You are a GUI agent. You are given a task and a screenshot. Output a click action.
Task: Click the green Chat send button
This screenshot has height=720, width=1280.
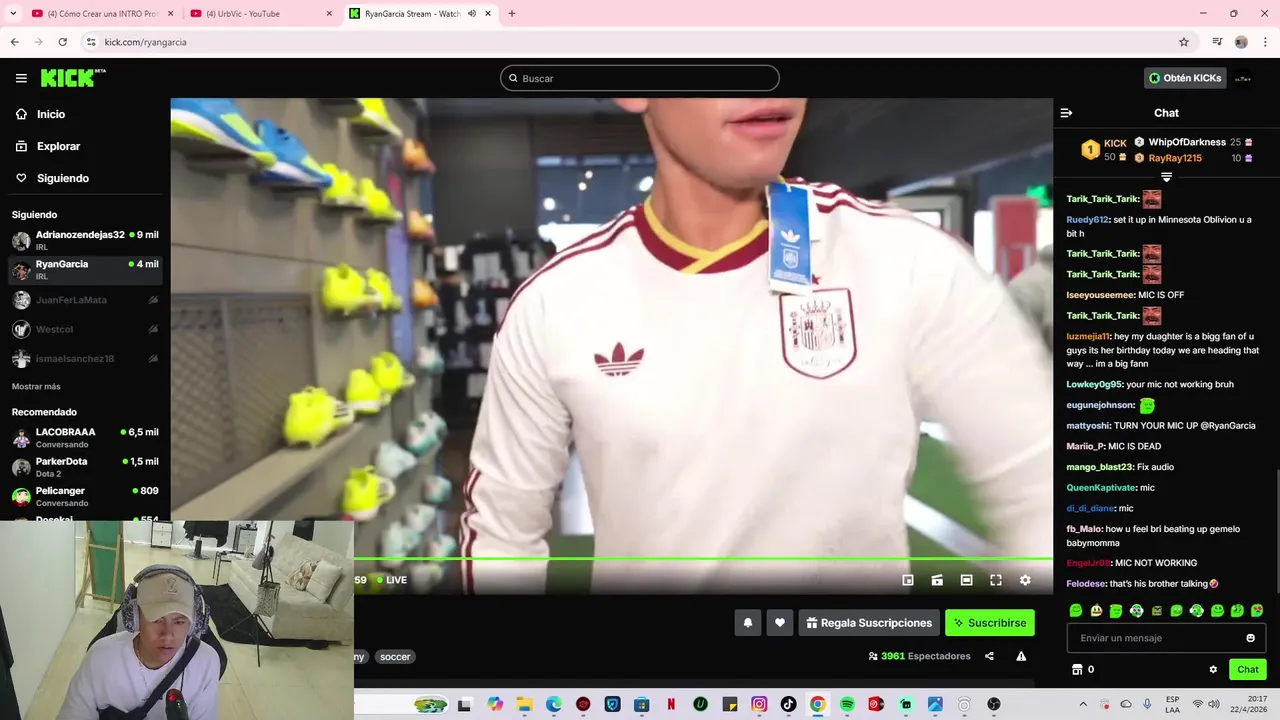pyautogui.click(x=1248, y=669)
